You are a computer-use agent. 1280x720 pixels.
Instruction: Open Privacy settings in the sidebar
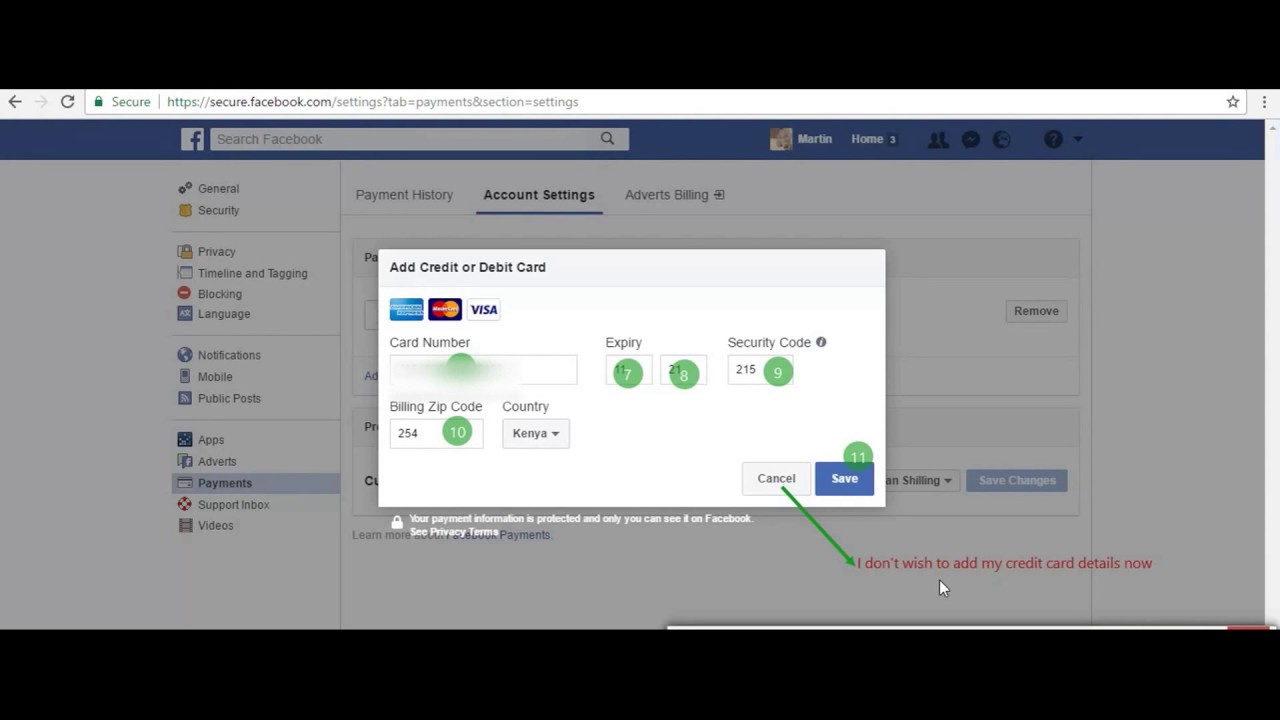[x=216, y=252]
